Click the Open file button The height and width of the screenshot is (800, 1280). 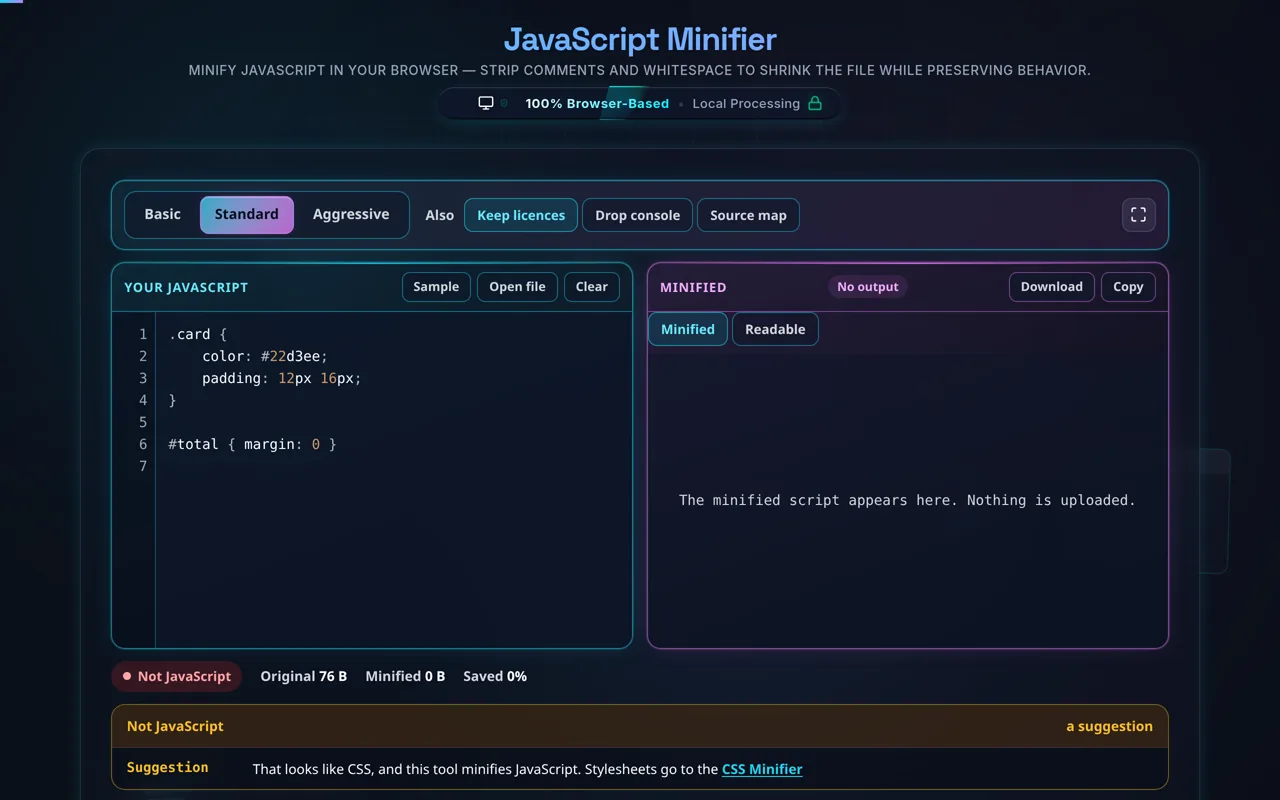coord(517,287)
